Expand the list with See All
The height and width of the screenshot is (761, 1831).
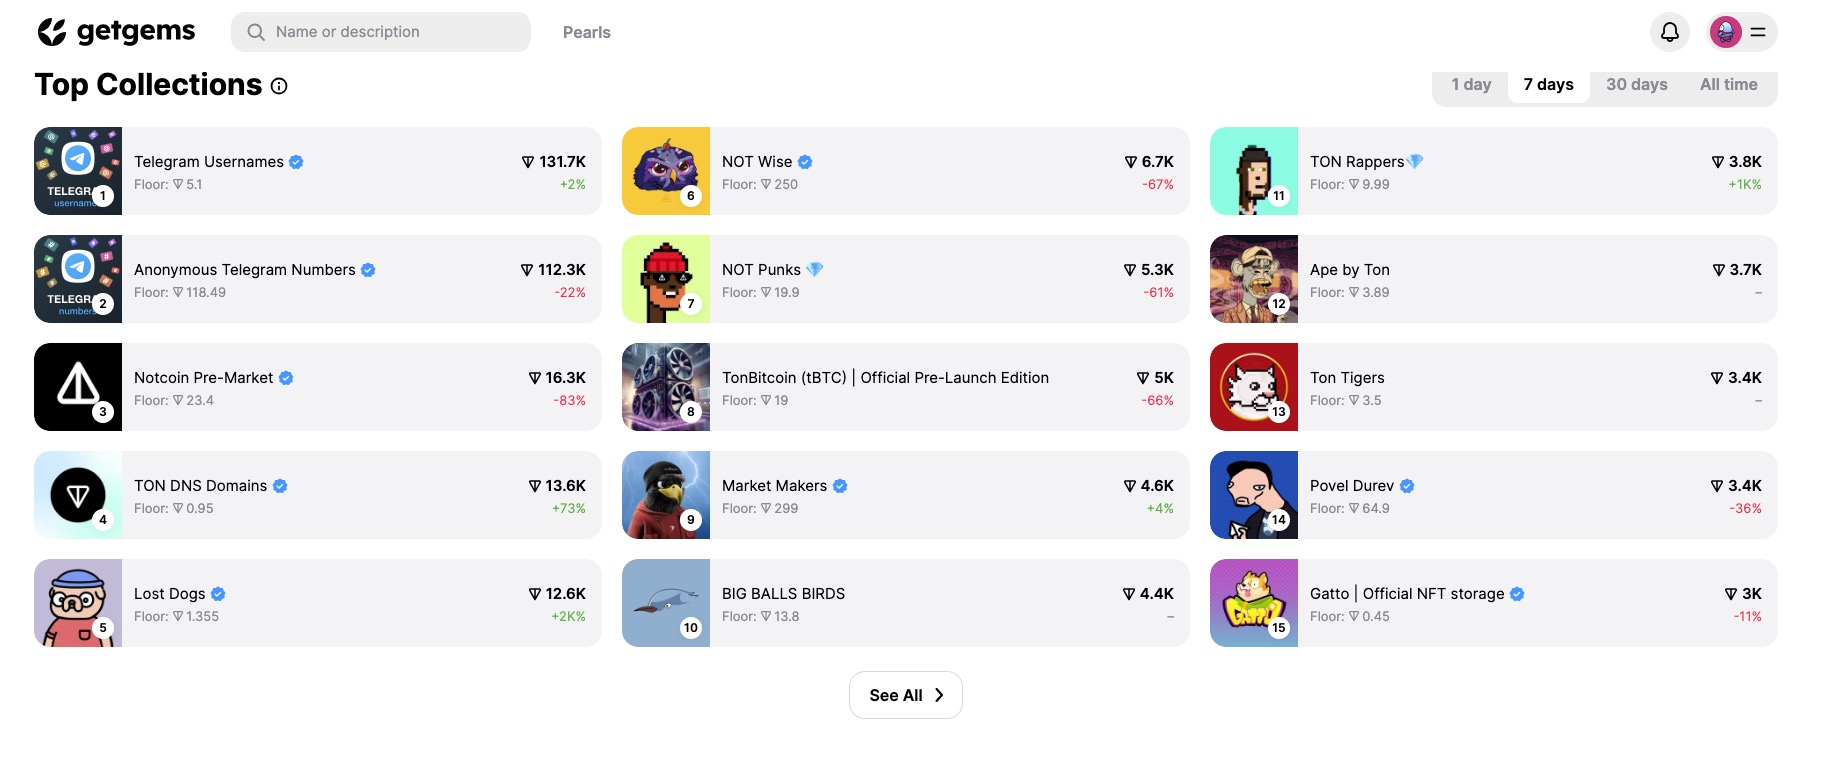[x=905, y=695]
